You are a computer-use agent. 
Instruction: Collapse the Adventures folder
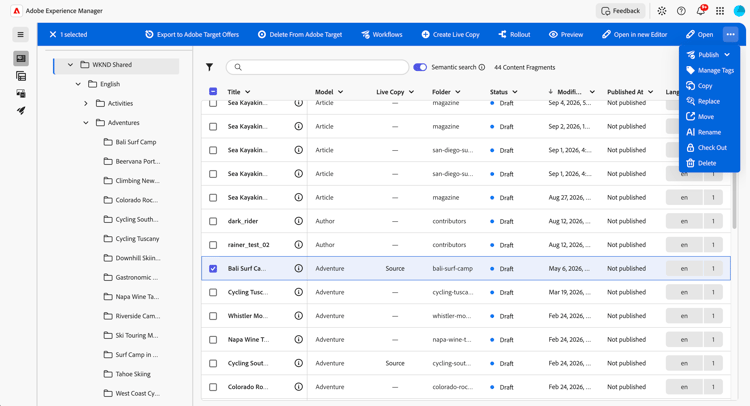86,123
